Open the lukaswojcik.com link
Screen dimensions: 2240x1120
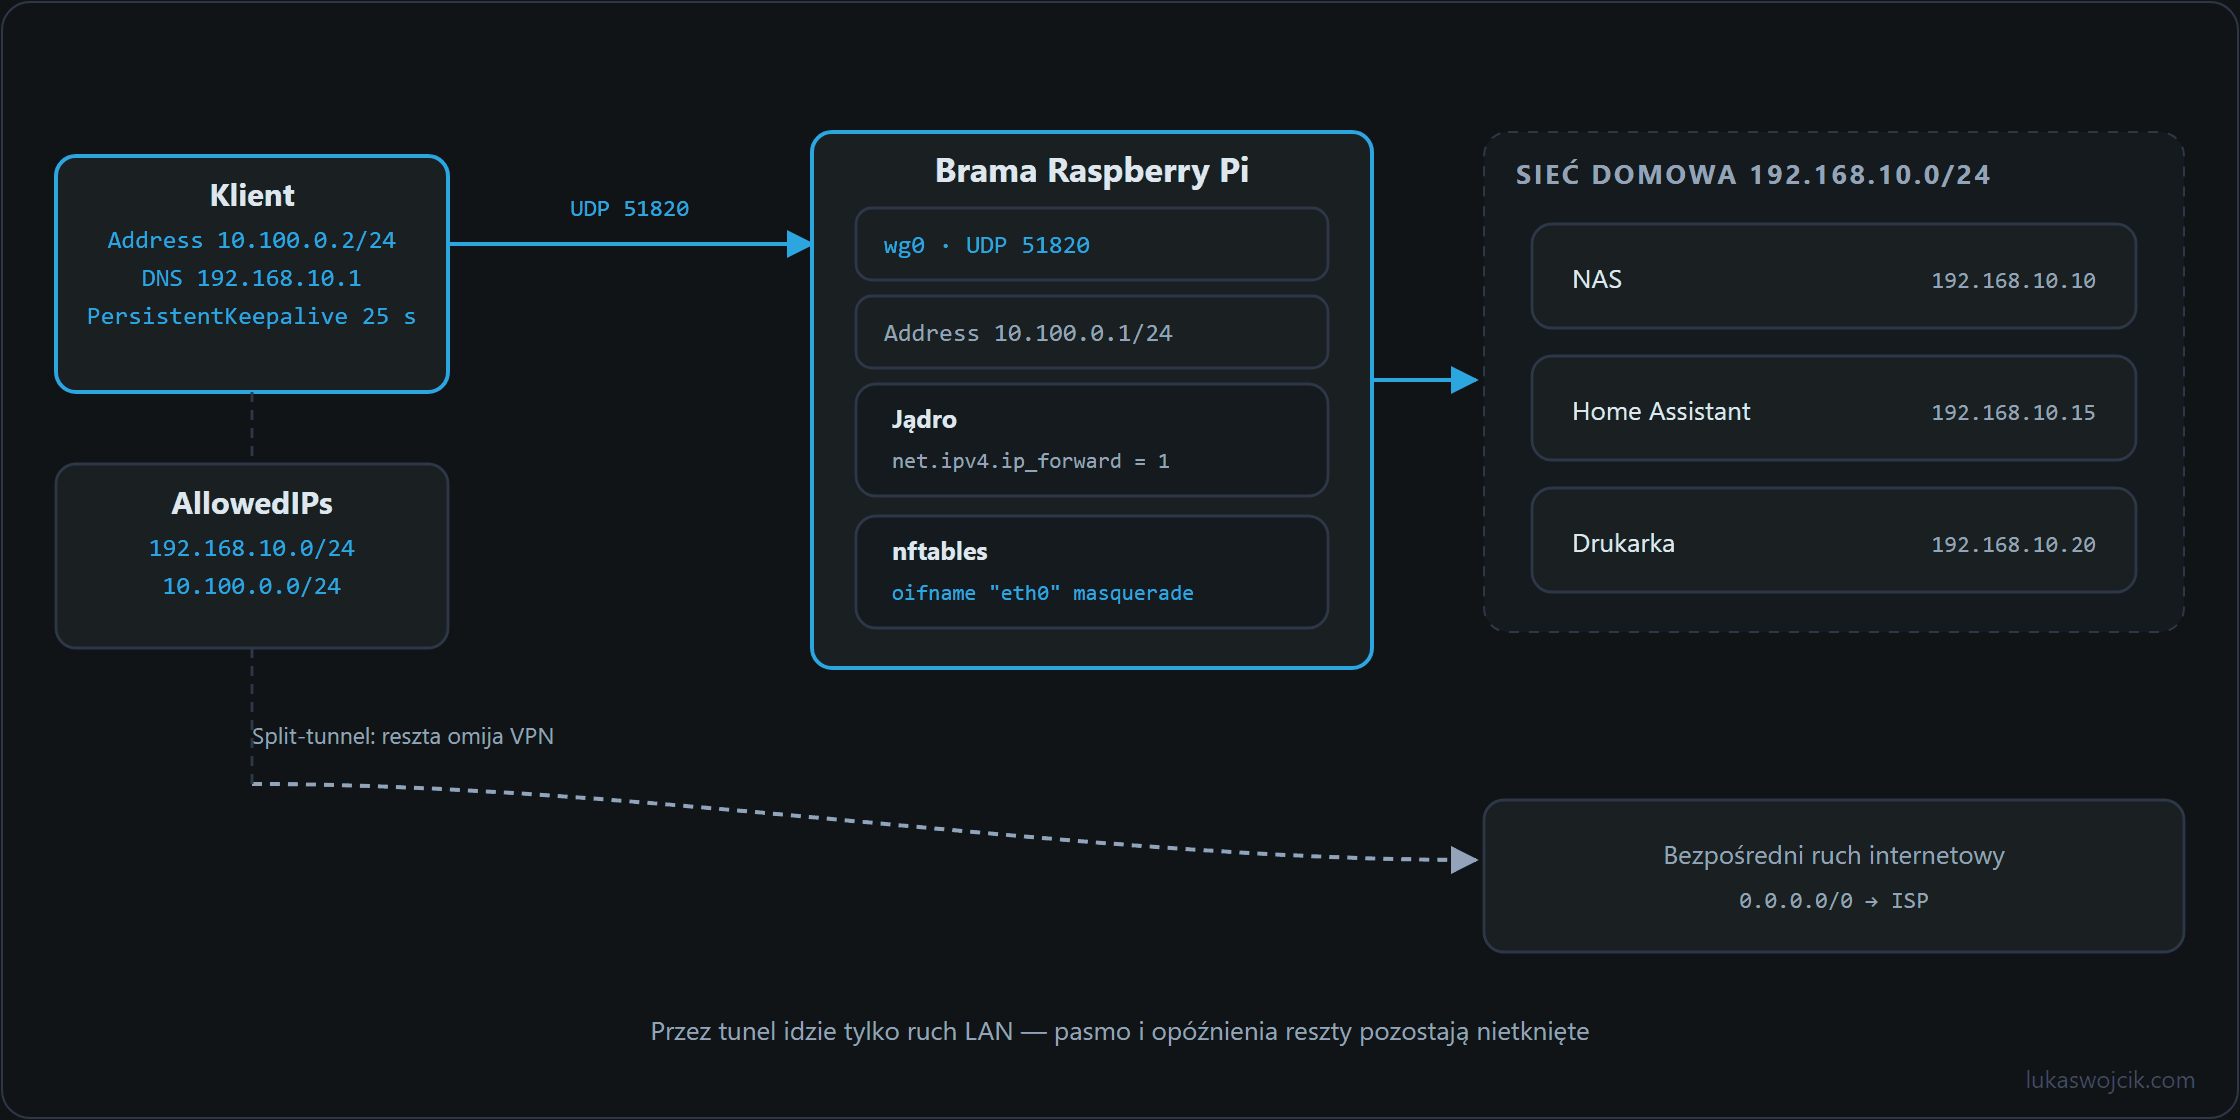click(x=2110, y=1080)
